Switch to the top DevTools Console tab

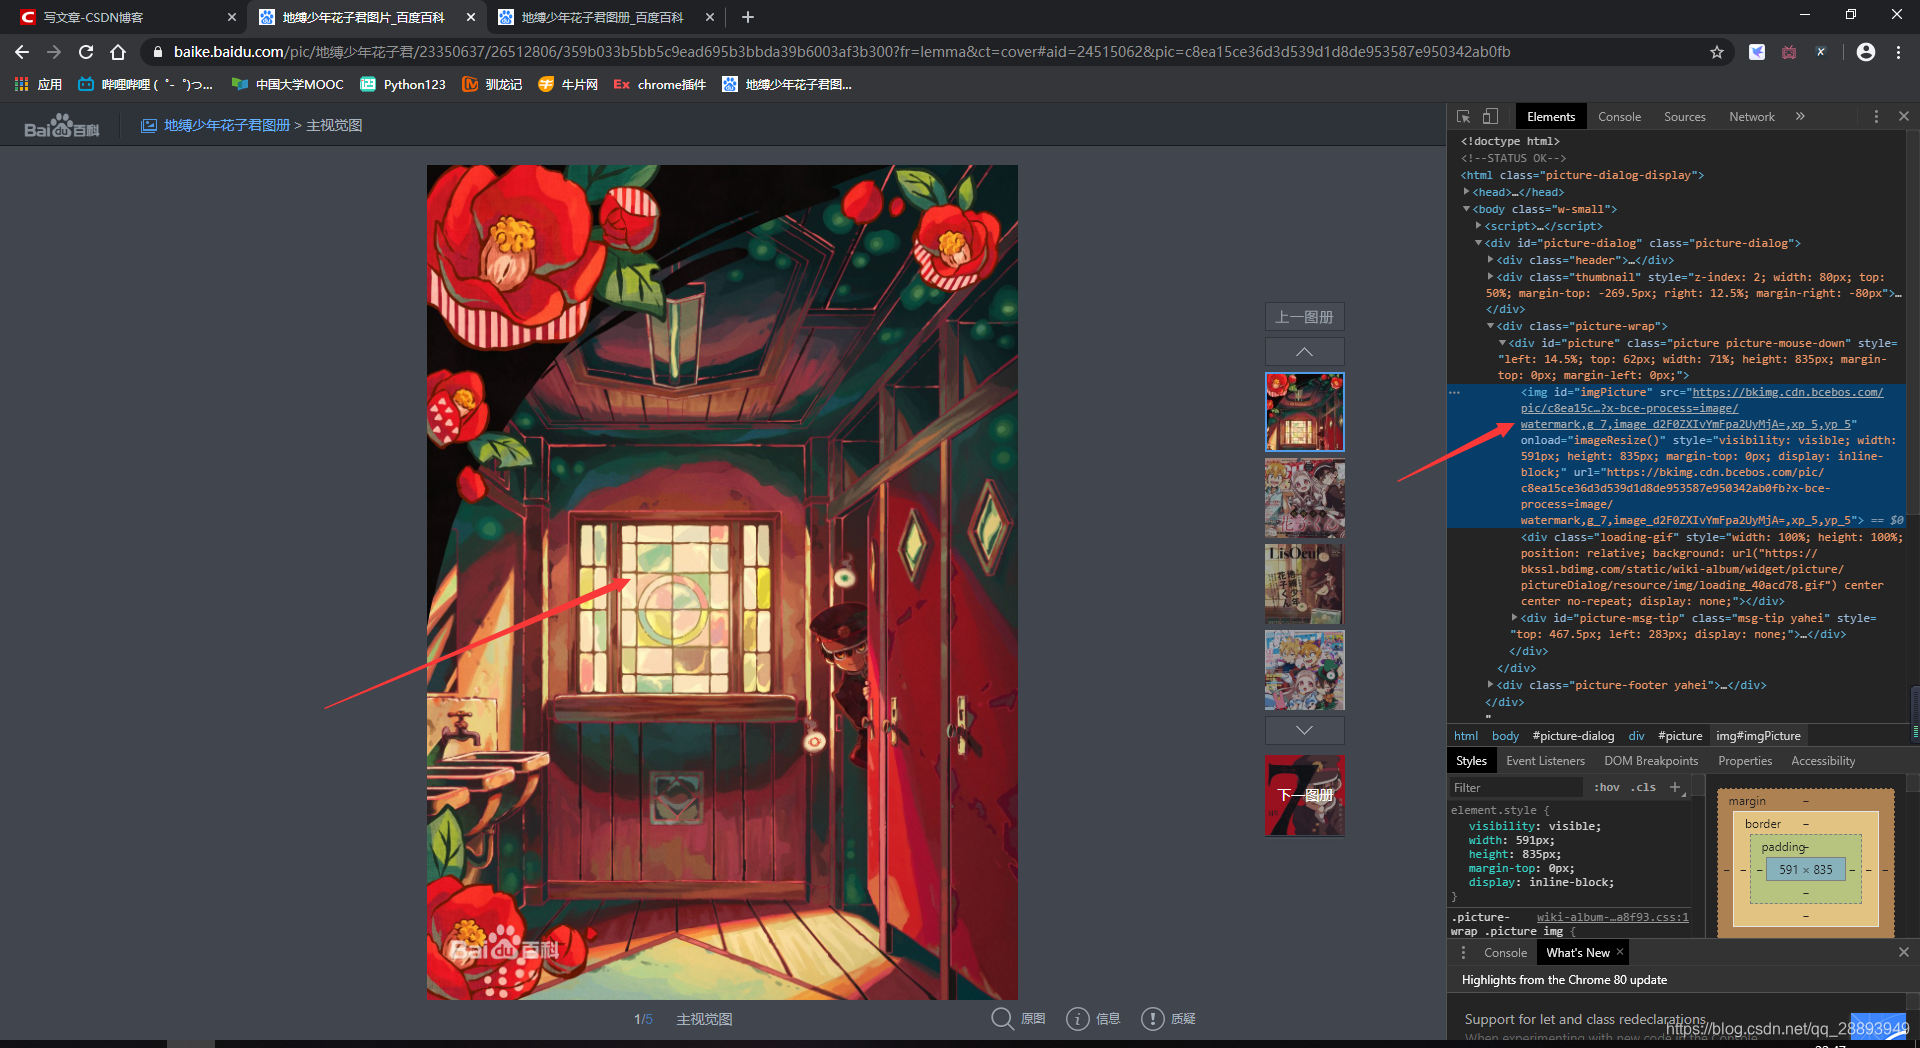1619,117
